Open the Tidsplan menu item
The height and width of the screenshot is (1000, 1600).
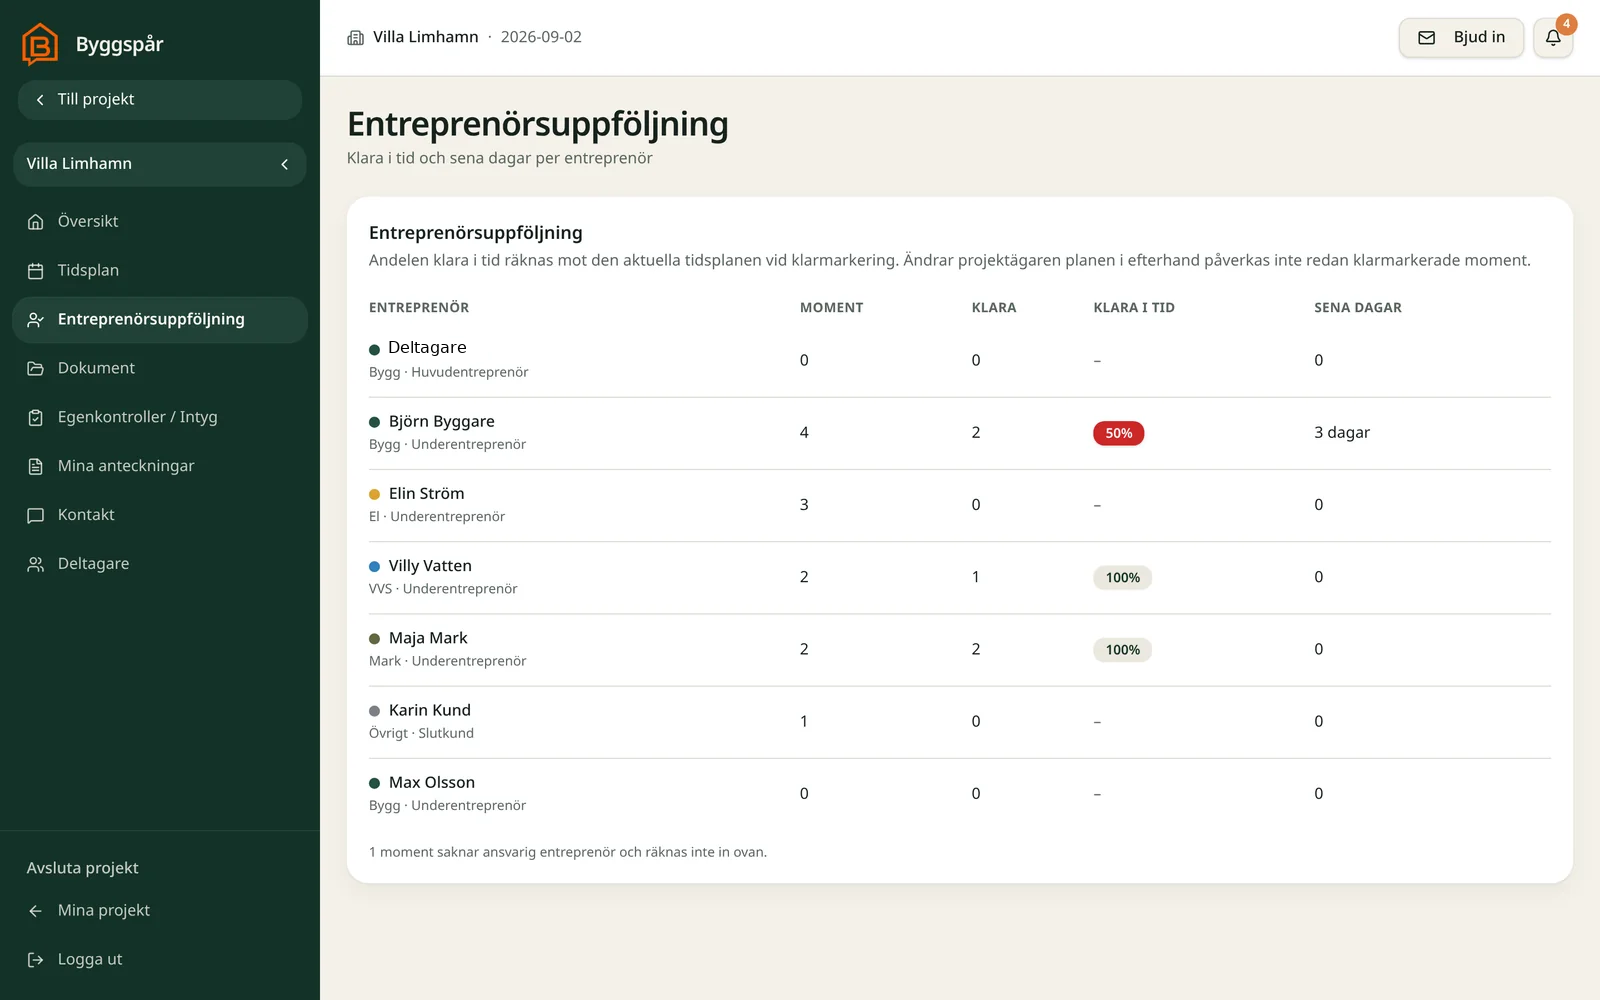[x=160, y=271]
